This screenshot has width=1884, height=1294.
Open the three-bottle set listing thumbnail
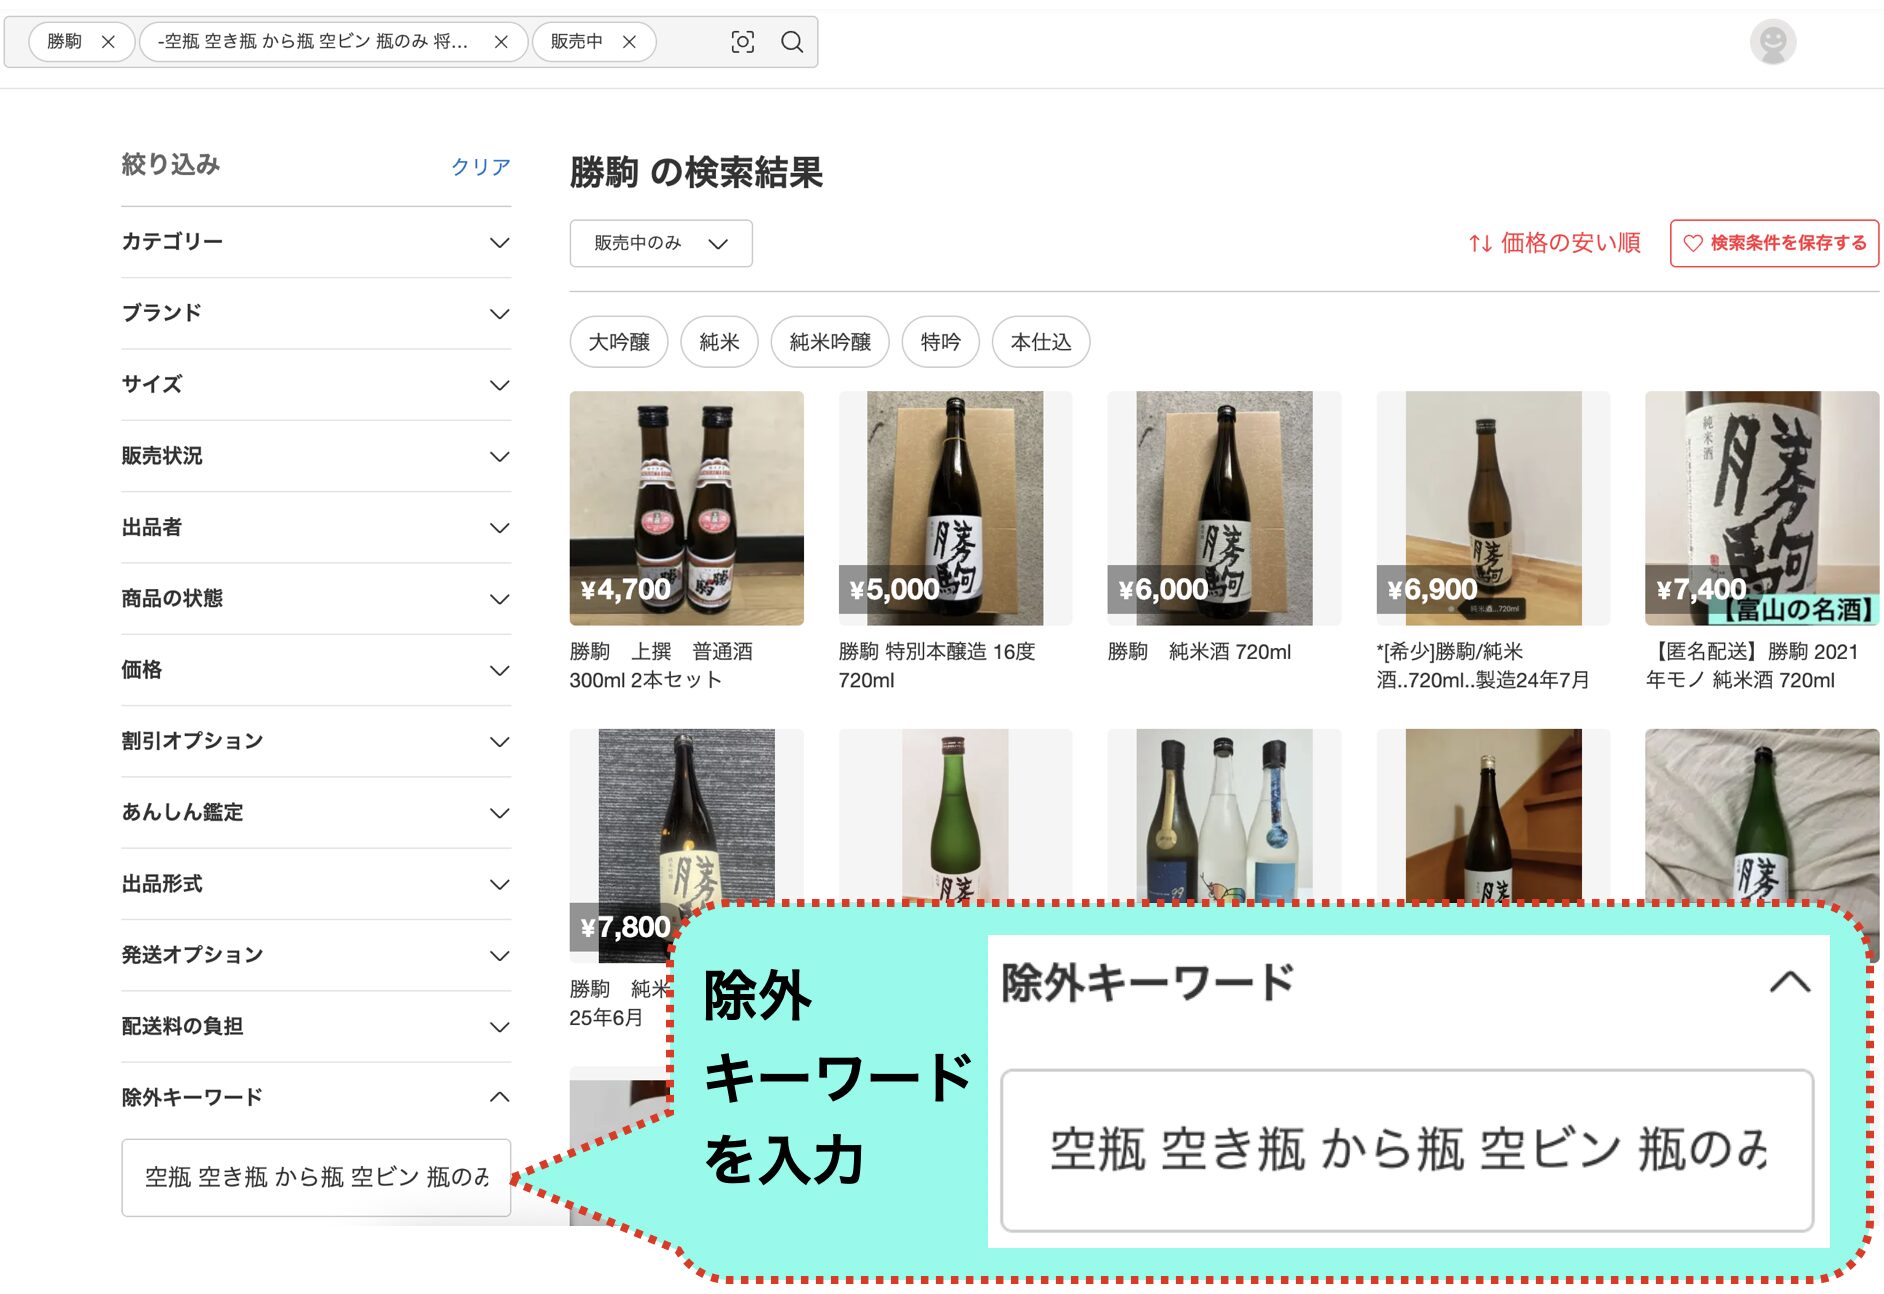point(1224,815)
